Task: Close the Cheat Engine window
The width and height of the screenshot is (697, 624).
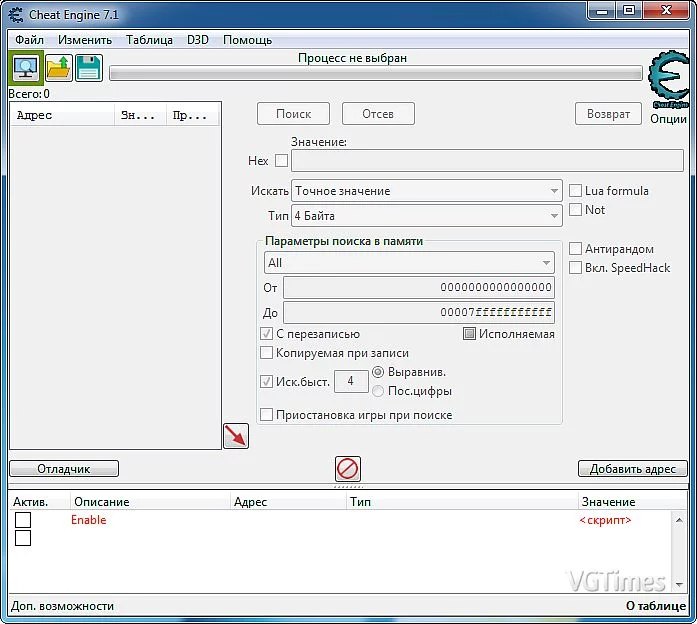Action: [666, 11]
